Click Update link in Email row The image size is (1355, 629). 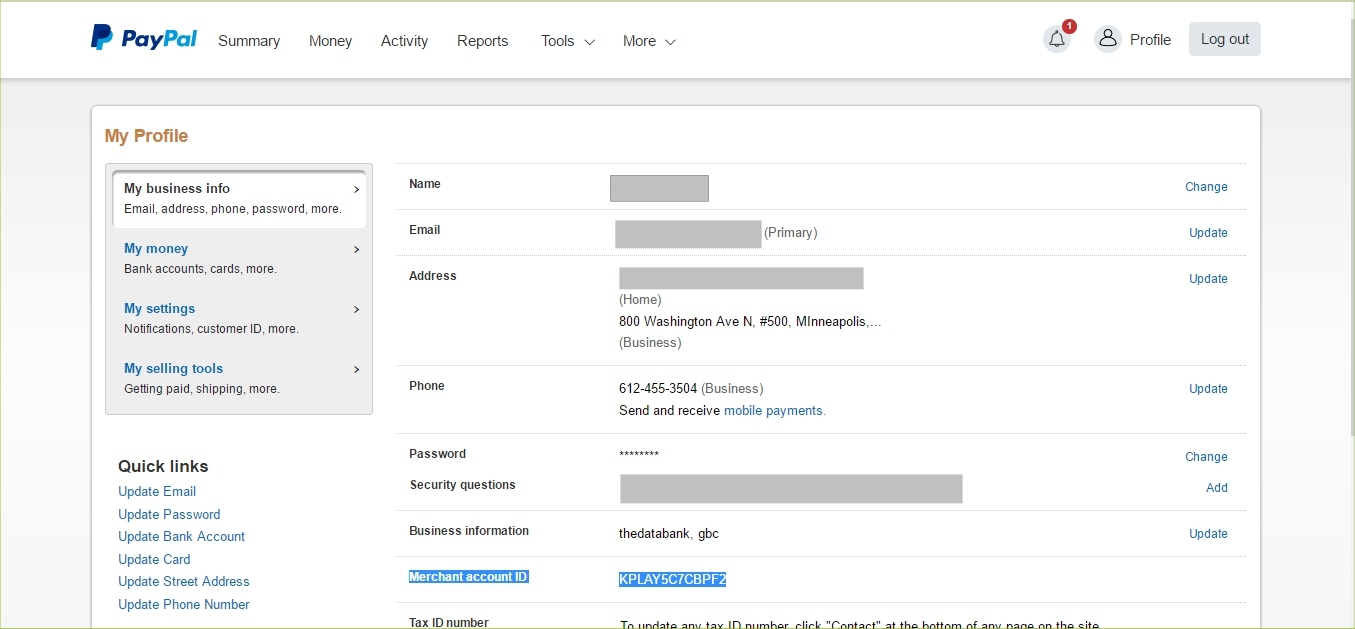coord(1208,233)
